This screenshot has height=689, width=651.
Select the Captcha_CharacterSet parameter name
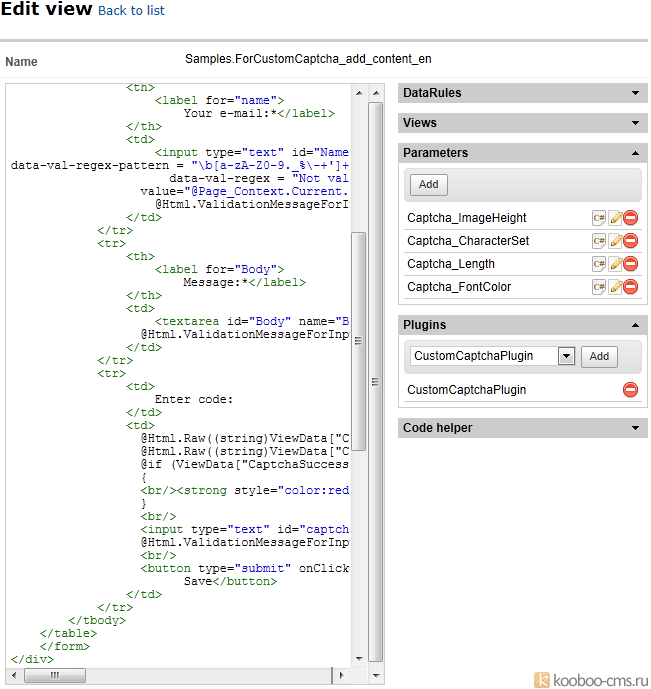tap(468, 241)
